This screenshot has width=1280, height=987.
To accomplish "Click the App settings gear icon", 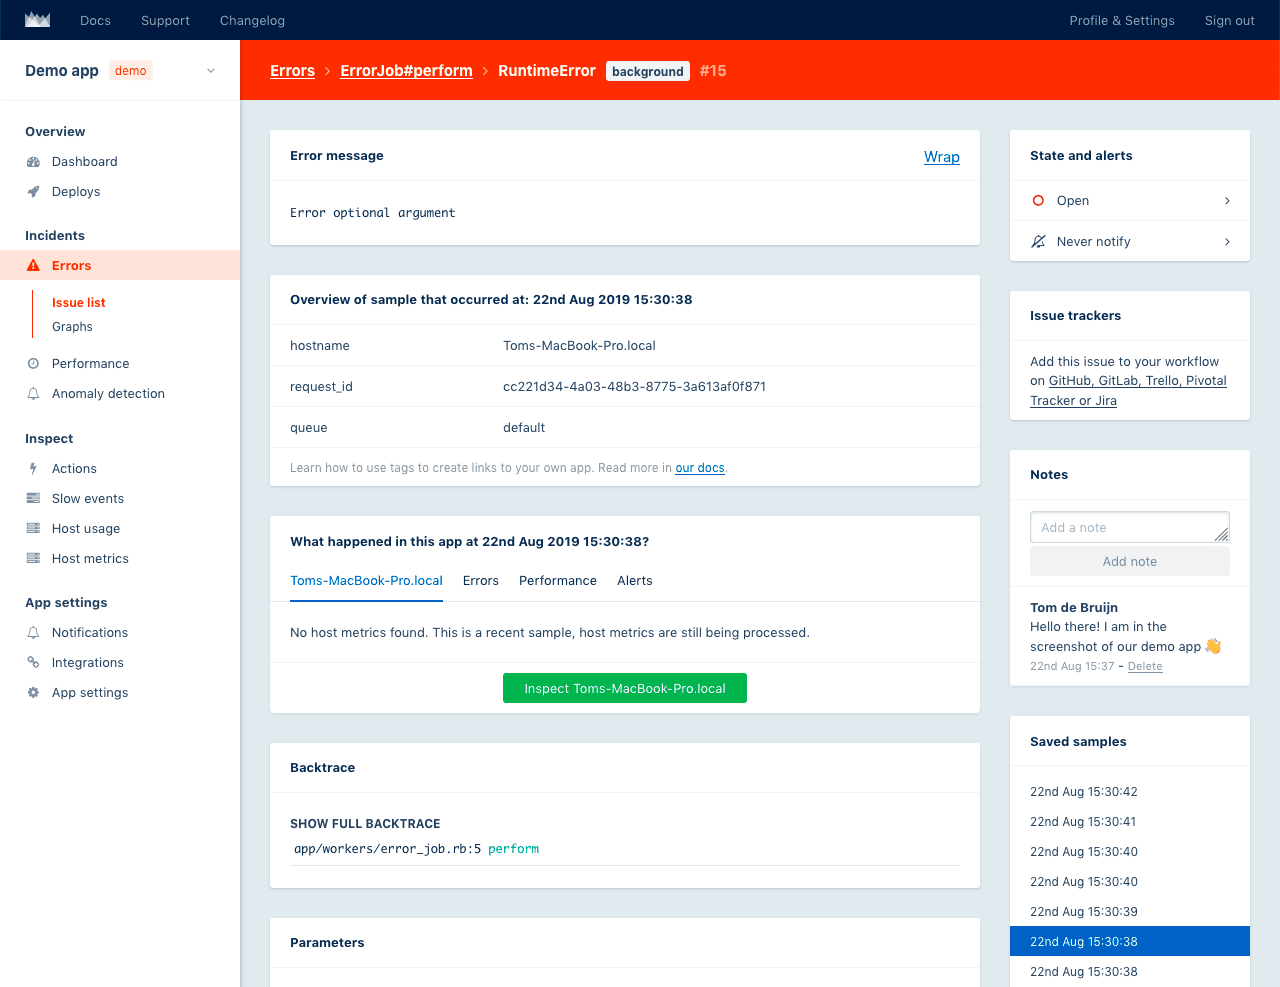I will point(33,693).
